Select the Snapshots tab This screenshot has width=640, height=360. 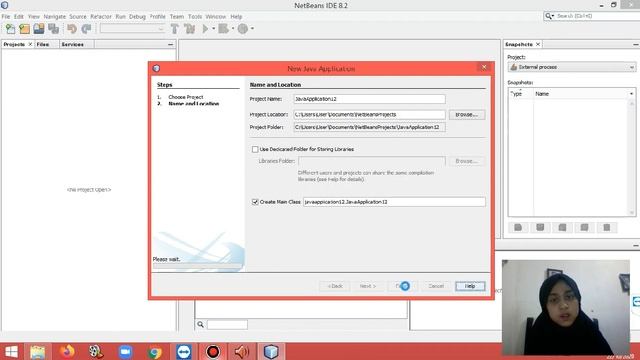pos(519,44)
